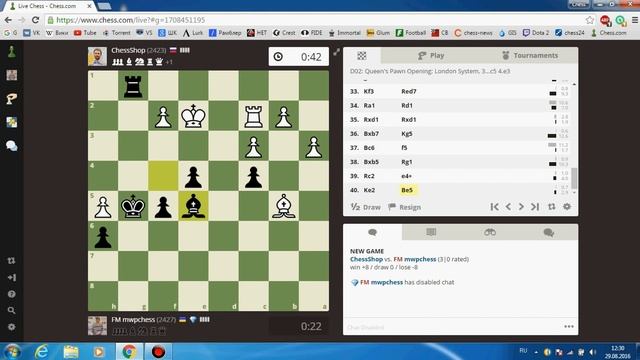Open the Dota 2 bookmark
Image resolution: width=640 pixels, height=360 pixels.
[x=536, y=33]
